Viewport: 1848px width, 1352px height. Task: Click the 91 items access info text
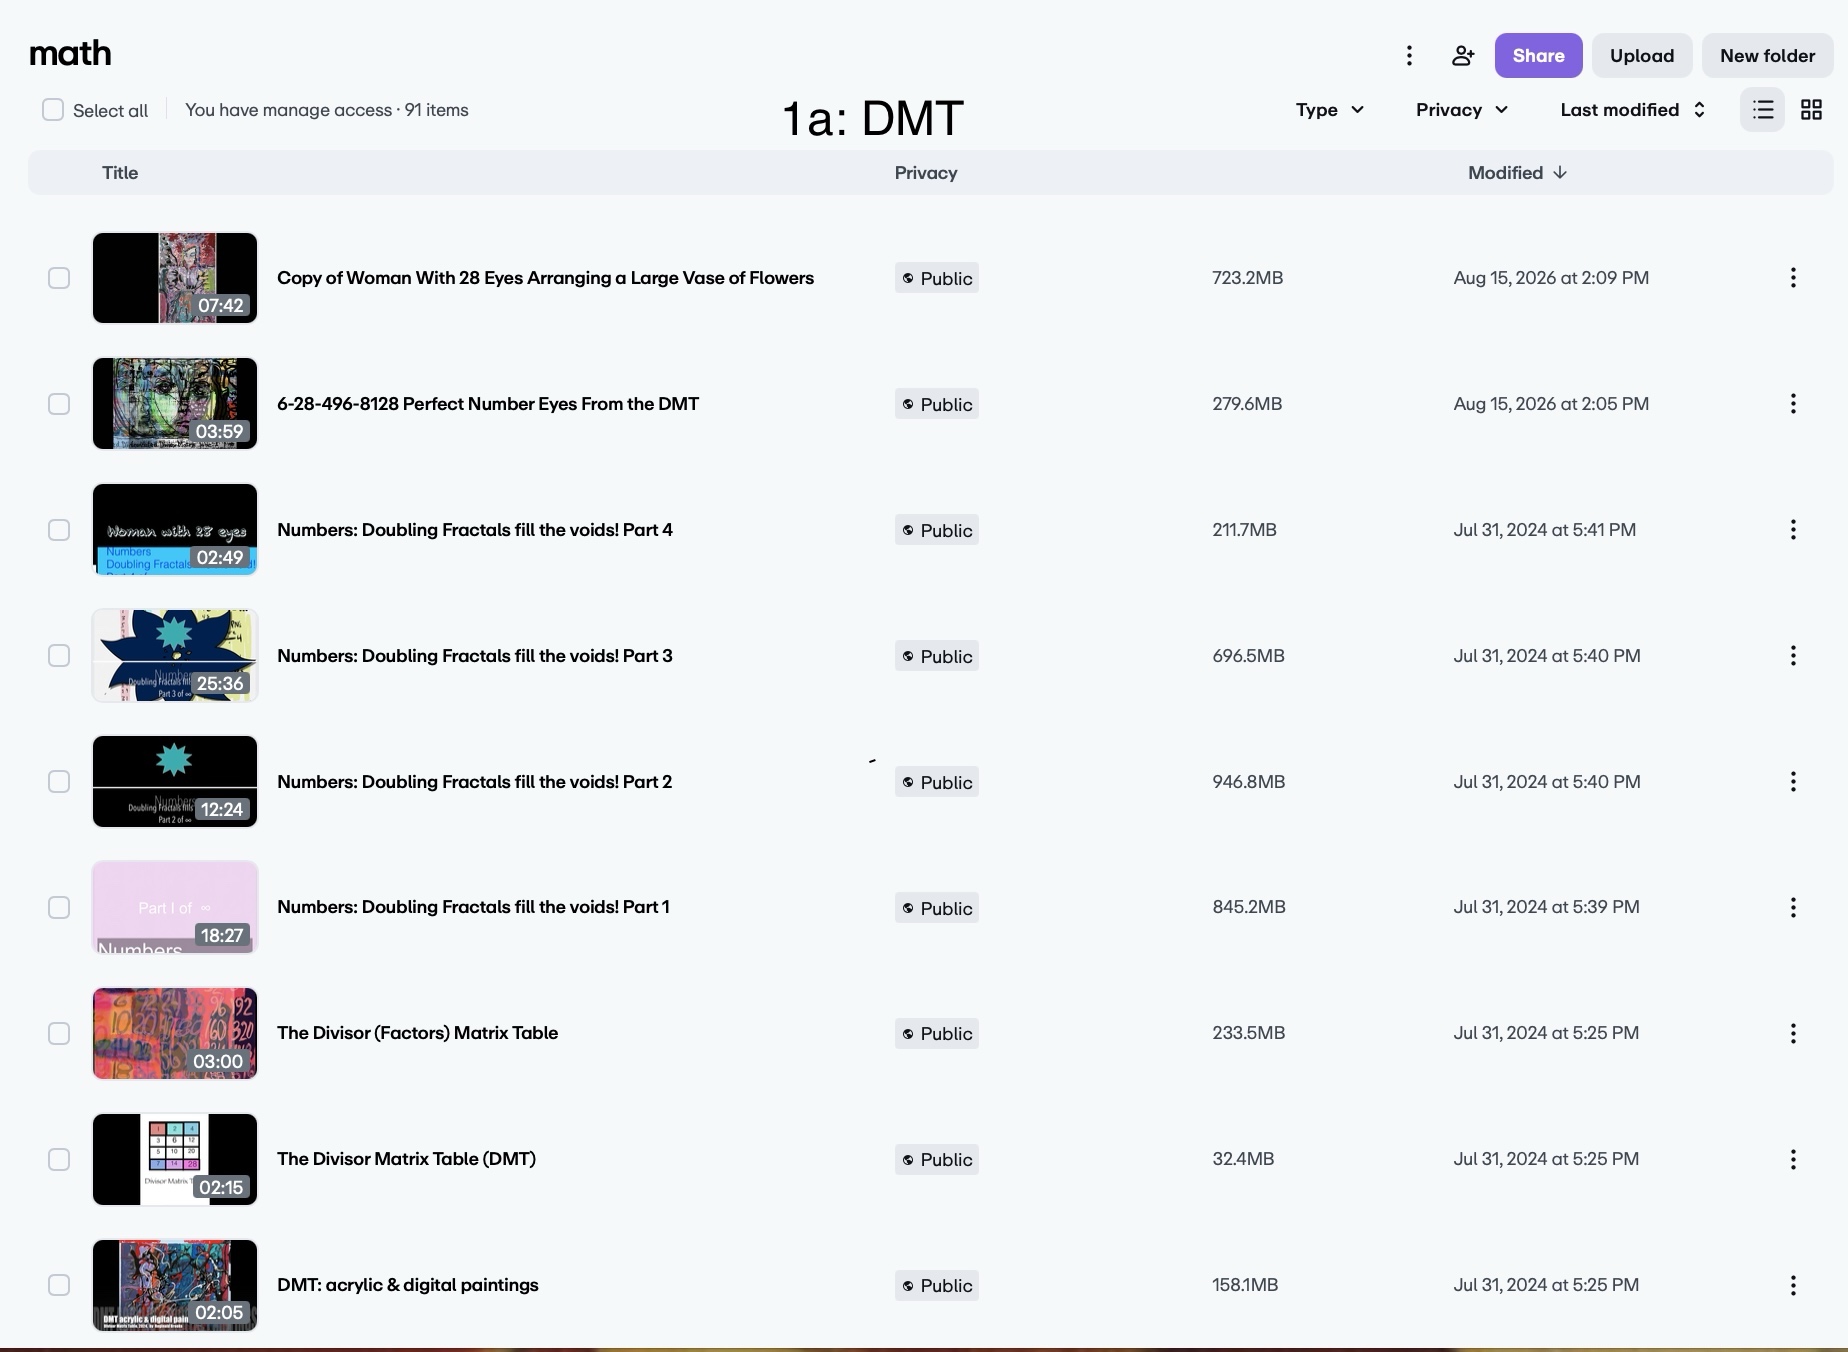tap(327, 110)
